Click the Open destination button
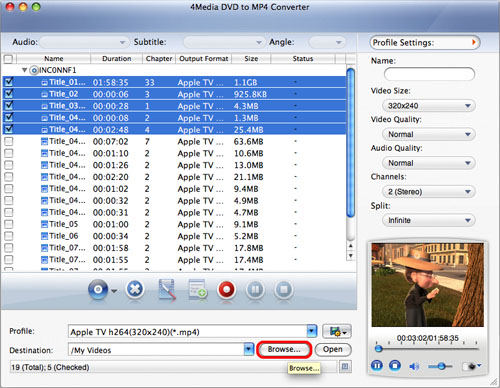The image size is (500, 388). 333,349
